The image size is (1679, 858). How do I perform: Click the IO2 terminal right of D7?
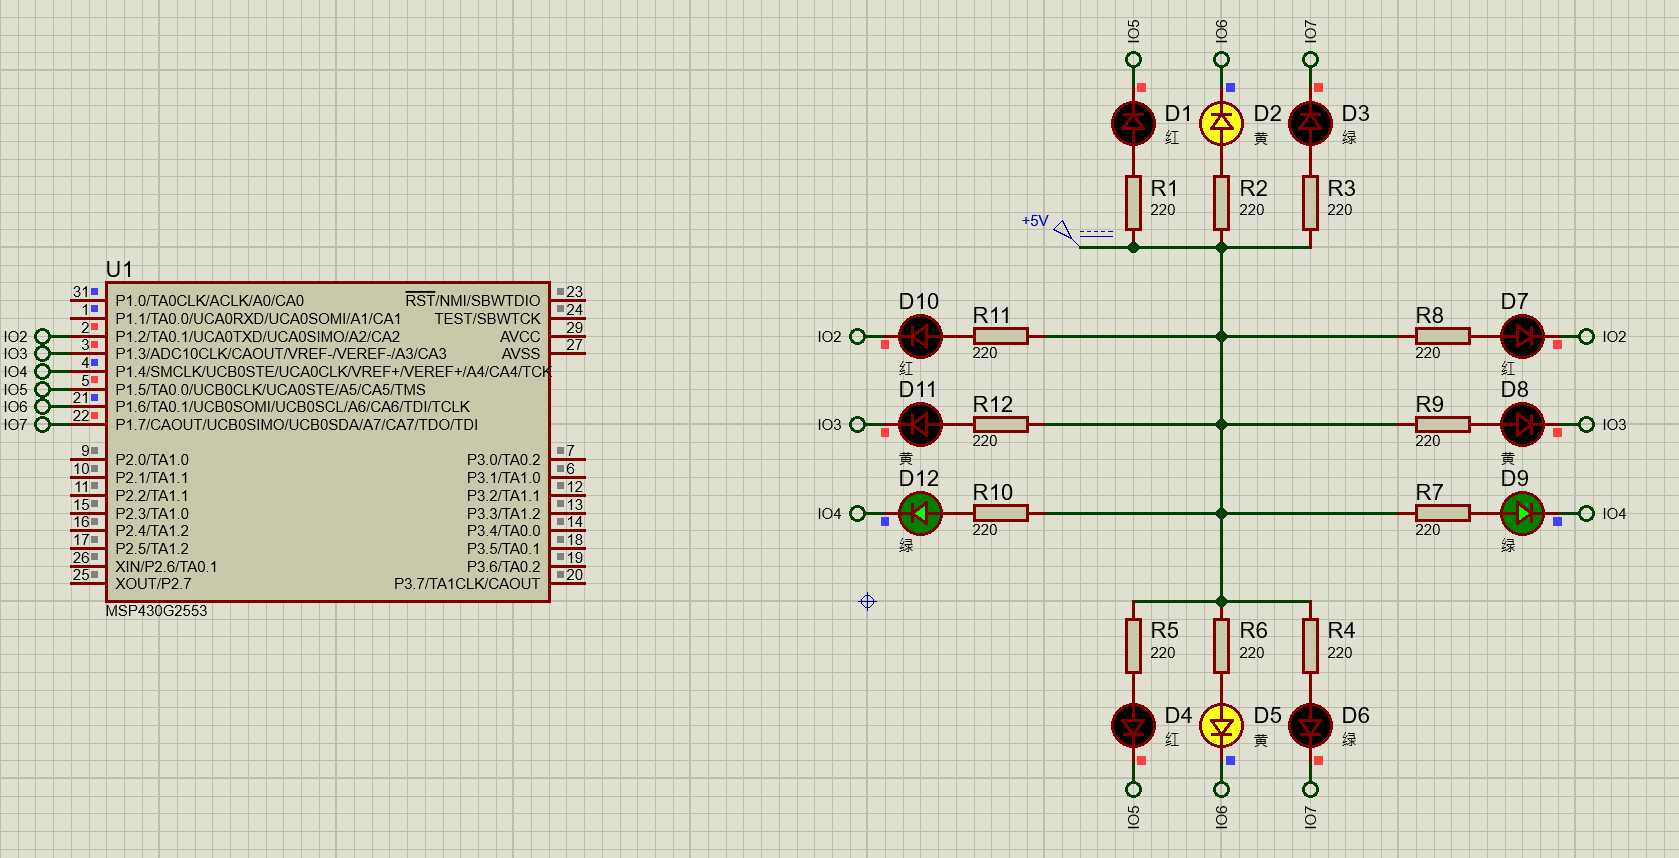(x=1586, y=336)
